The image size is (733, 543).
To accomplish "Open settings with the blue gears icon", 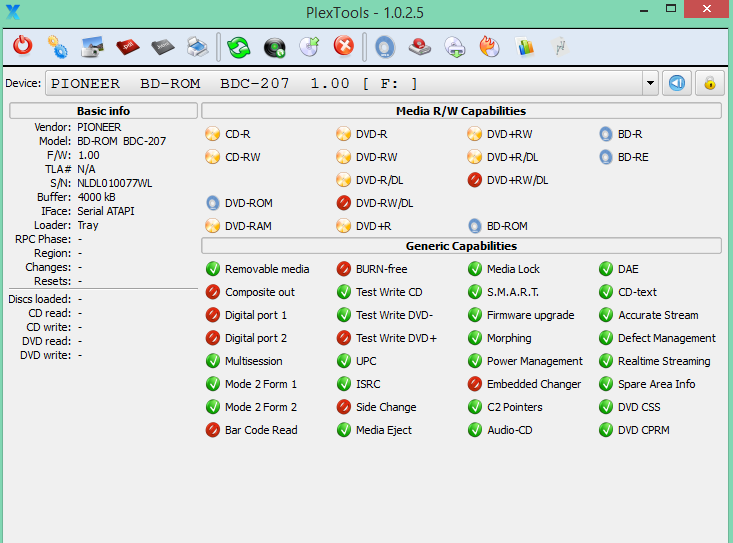I will (58, 47).
